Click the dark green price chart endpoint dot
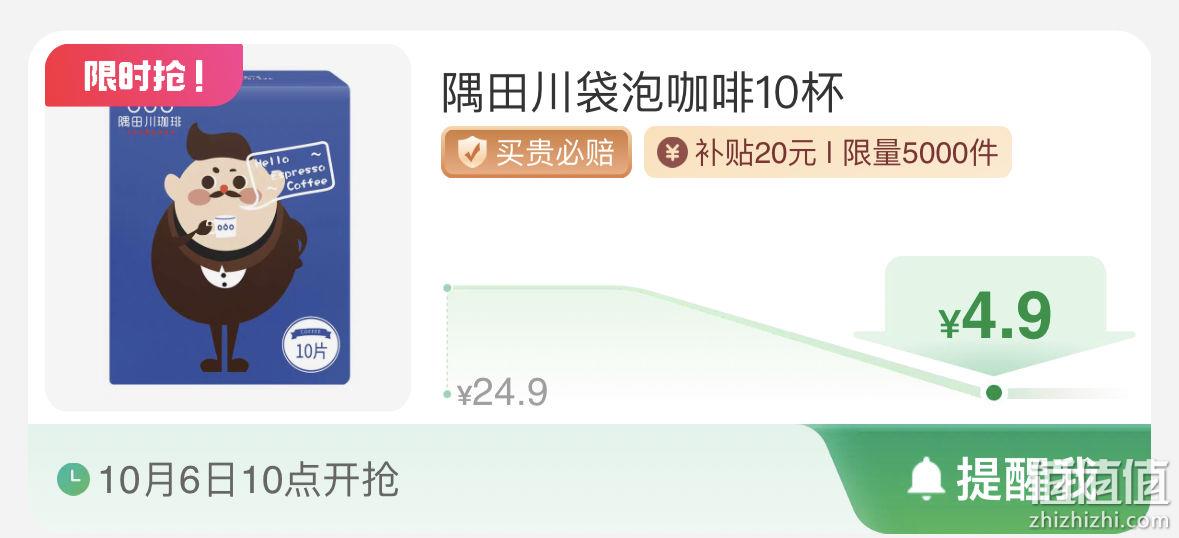 tap(994, 392)
